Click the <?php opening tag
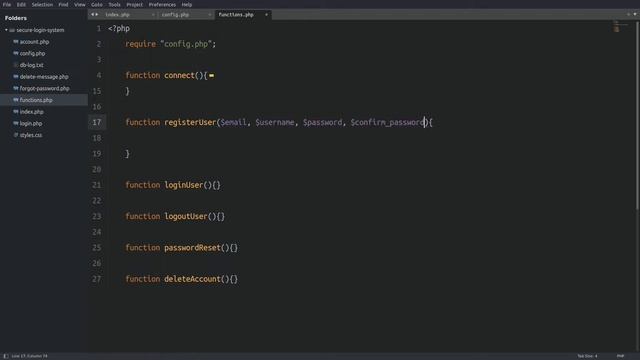 (119, 28)
